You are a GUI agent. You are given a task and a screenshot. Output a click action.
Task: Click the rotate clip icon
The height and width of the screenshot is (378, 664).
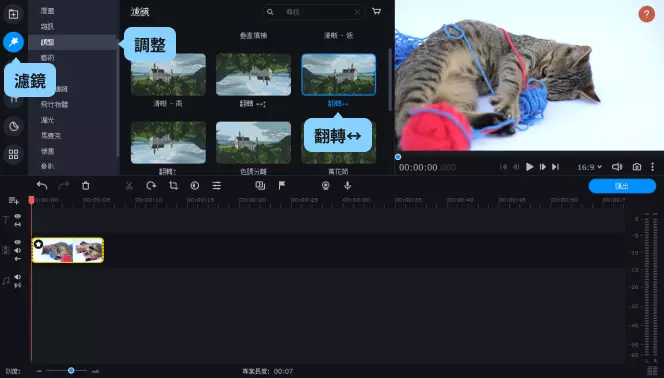[x=151, y=185]
